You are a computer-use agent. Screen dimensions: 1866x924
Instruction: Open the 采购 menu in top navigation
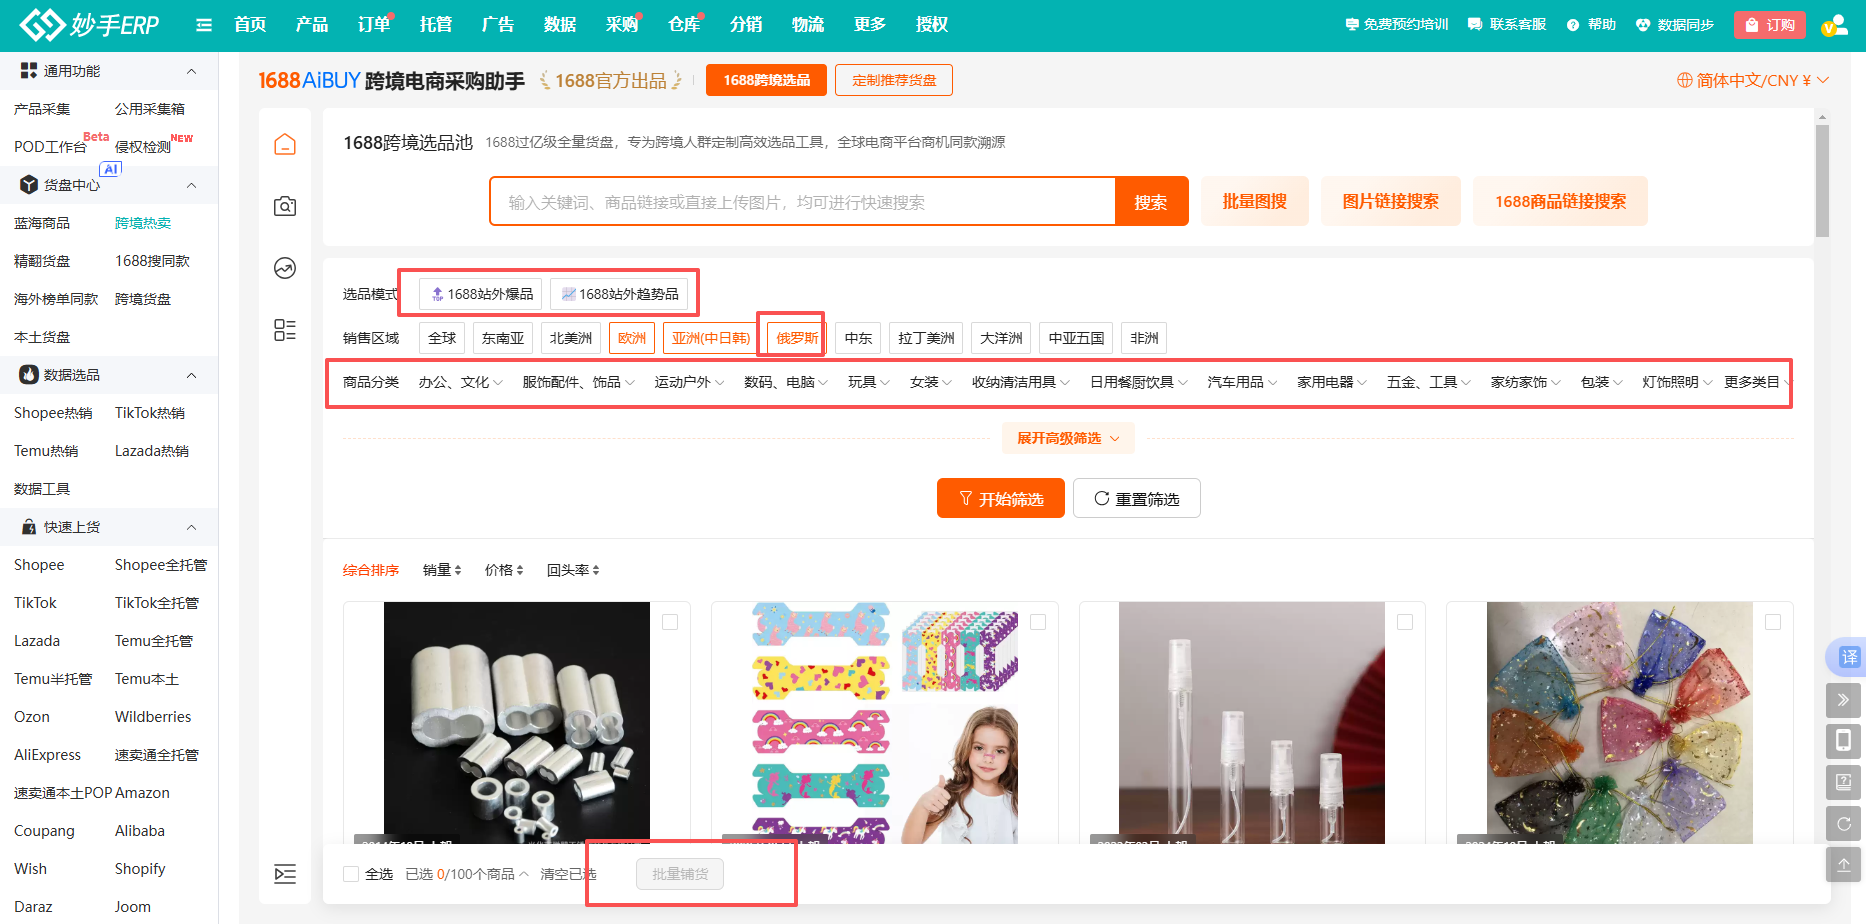pyautogui.click(x=621, y=25)
